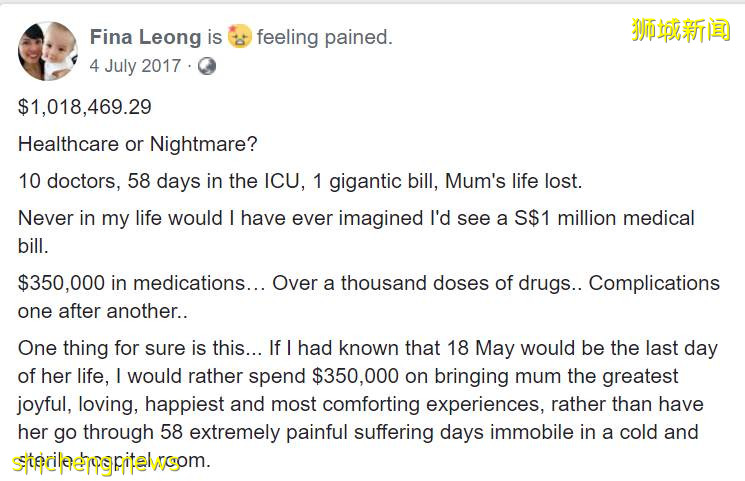The height and width of the screenshot is (481, 745).
Task: Click the 'Never in my life' paragraph
Action: click(200, 219)
